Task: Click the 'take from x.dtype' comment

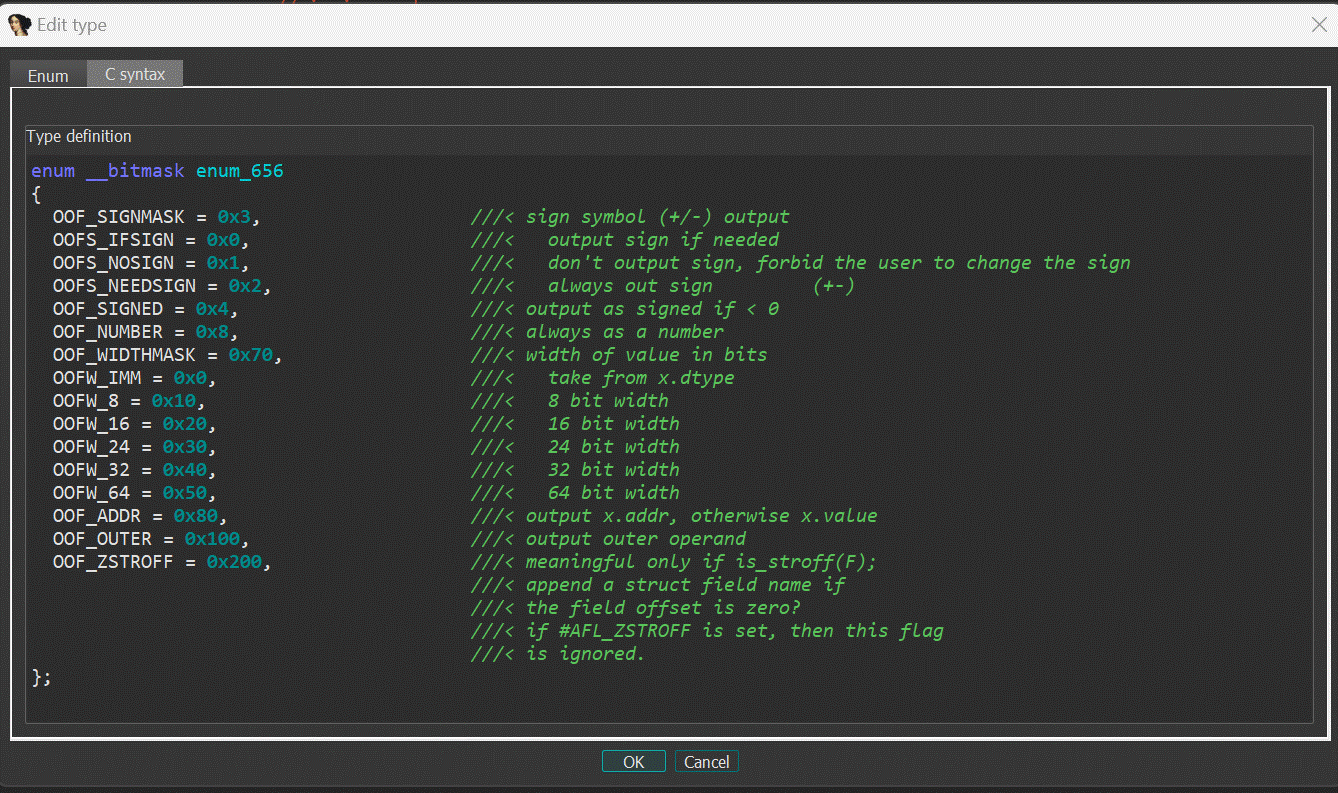Action: click(640, 378)
